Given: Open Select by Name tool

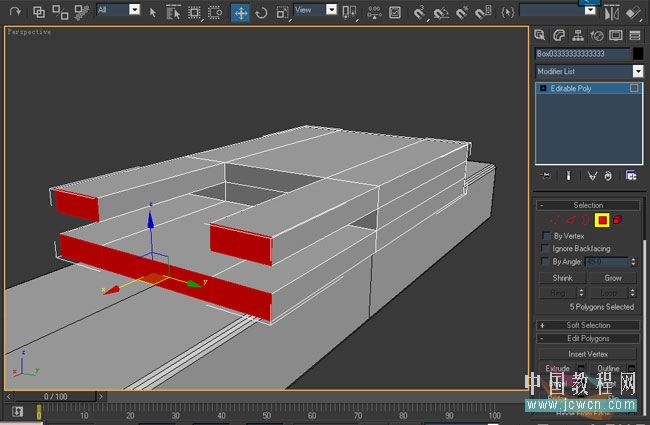Looking at the screenshot, I should pos(173,12).
